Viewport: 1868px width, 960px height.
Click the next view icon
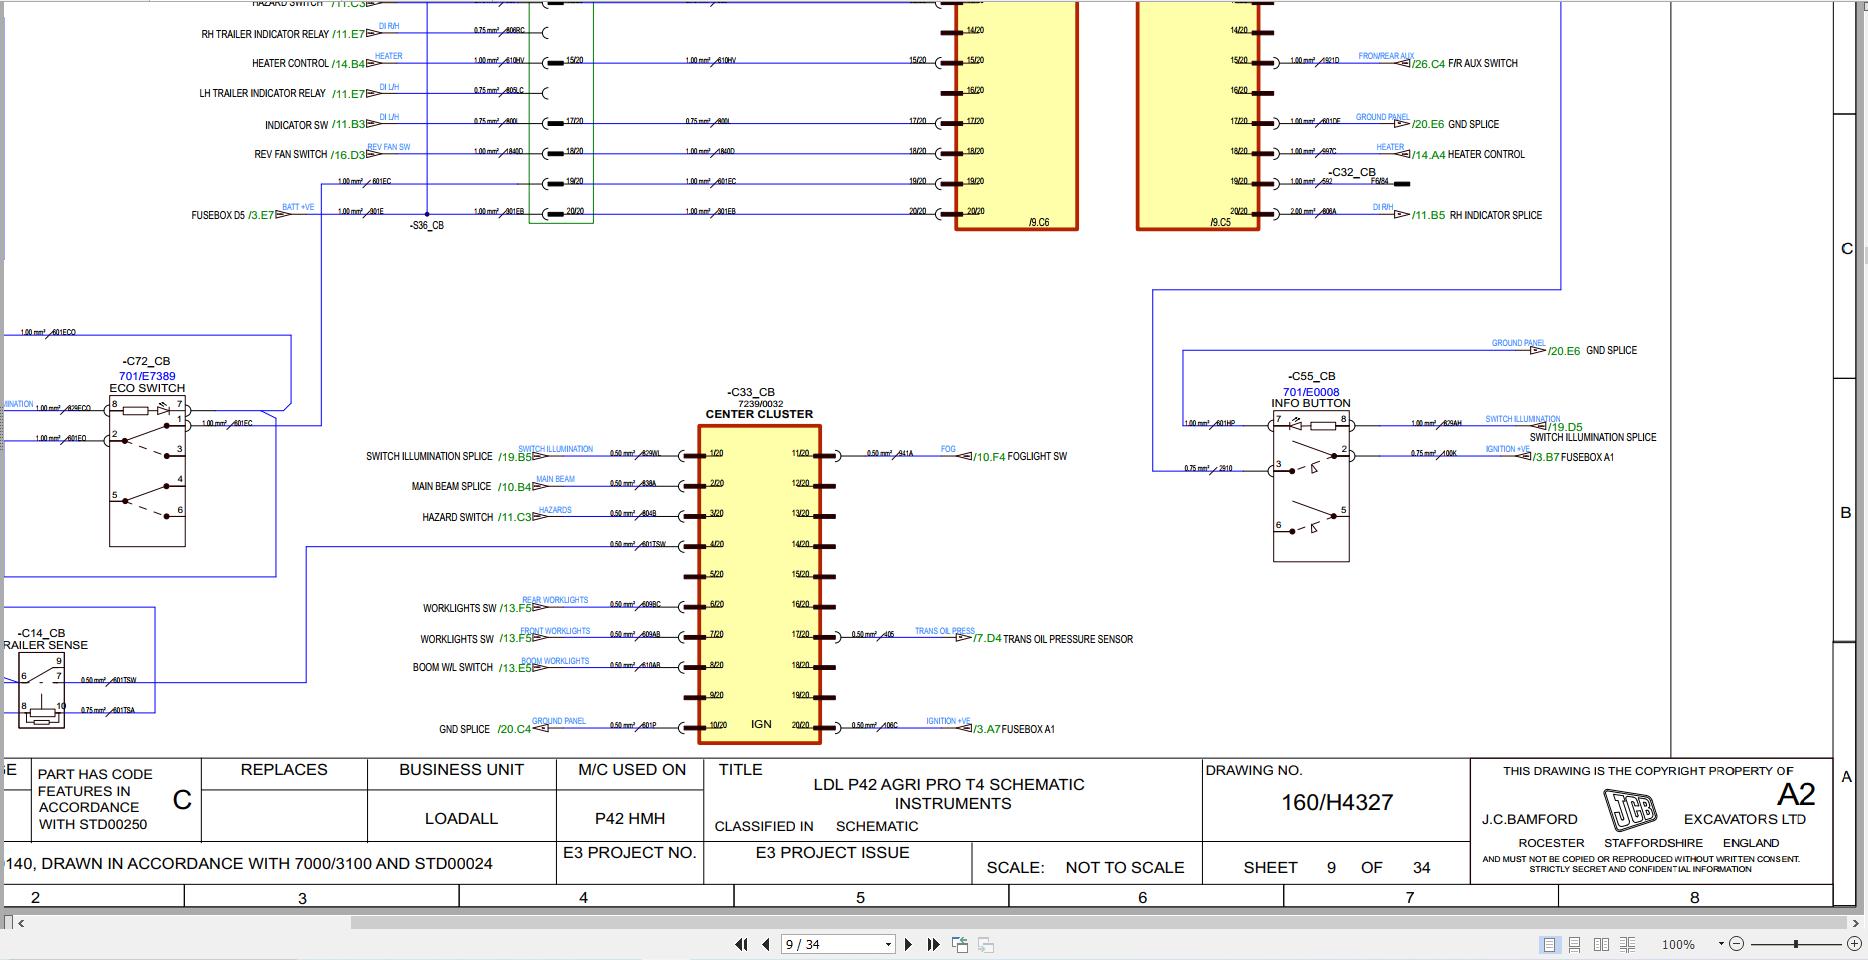point(984,944)
